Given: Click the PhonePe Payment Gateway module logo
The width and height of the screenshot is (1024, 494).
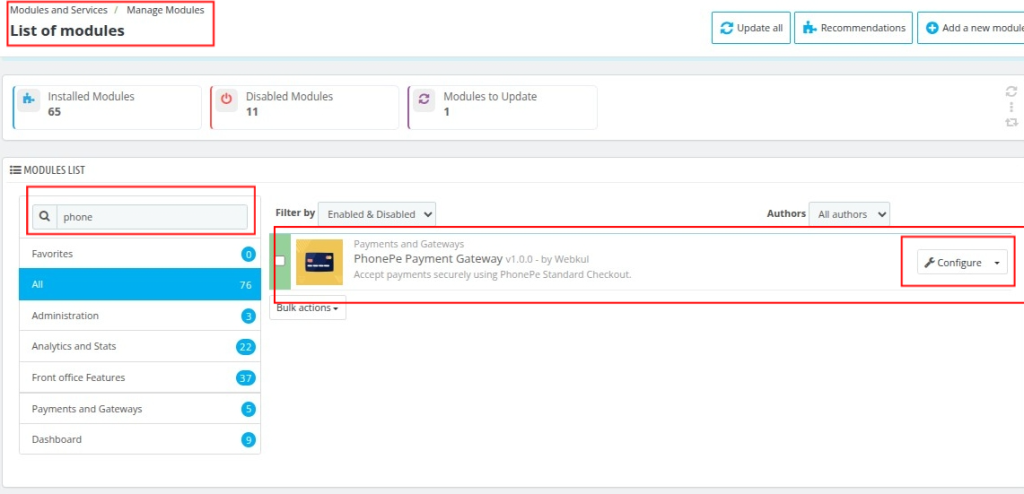Looking at the screenshot, I should point(319,262).
